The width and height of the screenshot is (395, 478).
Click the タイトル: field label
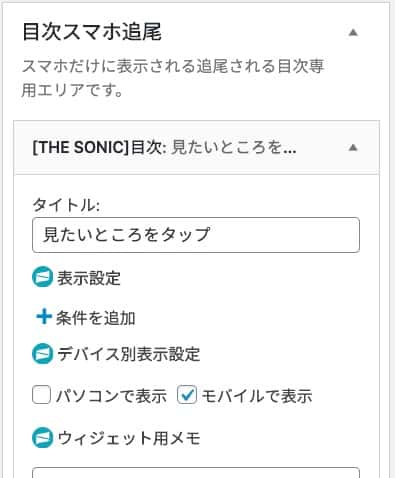click(66, 204)
